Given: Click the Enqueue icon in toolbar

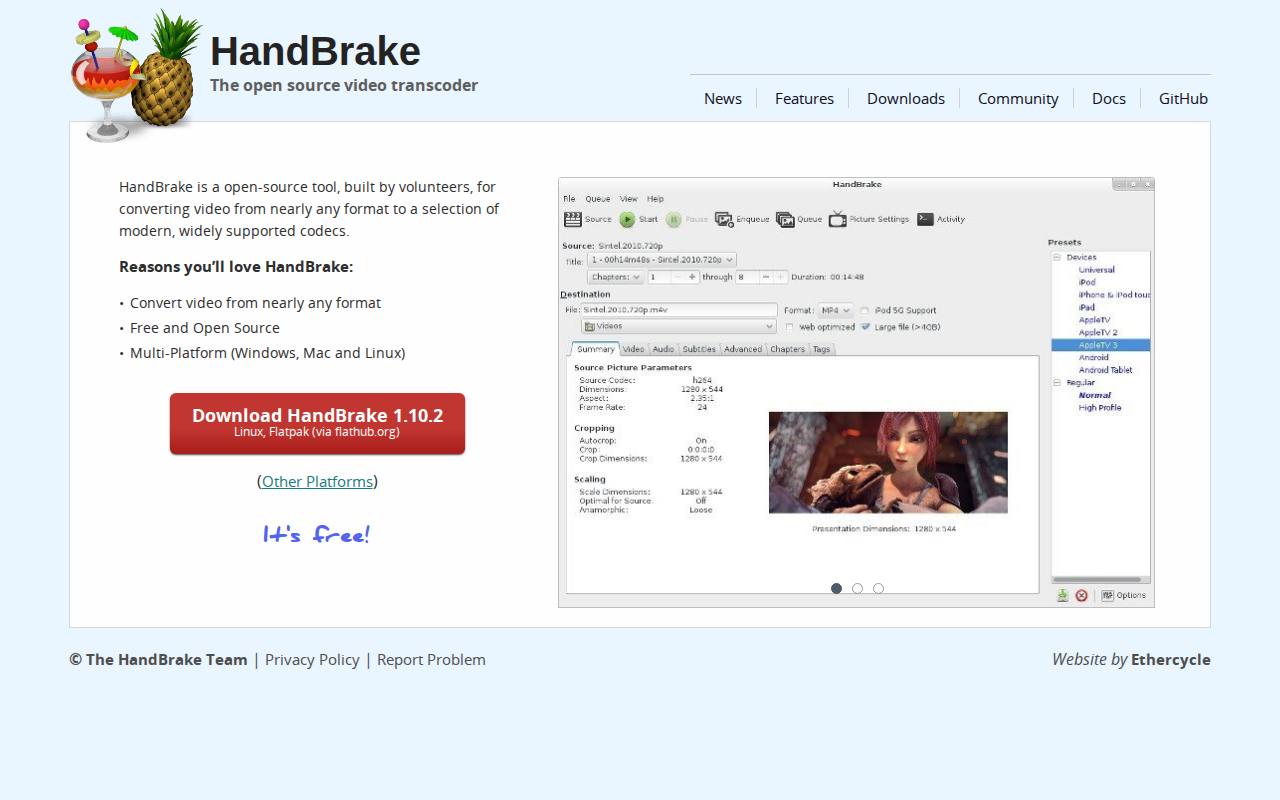Looking at the screenshot, I should (x=724, y=219).
